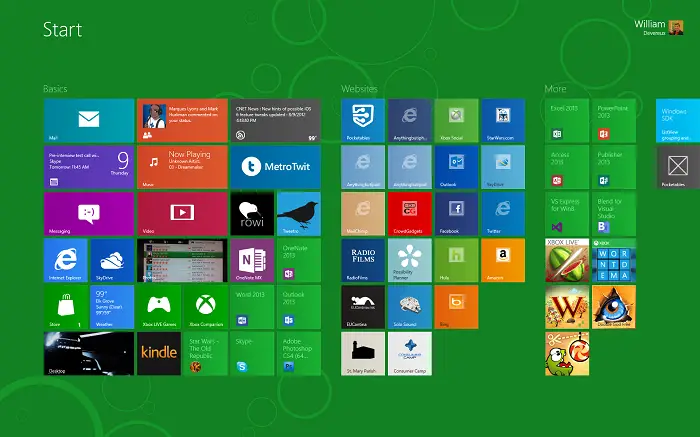The height and width of the screenshot is (437, 700).
Task: Open the Twitter website tile
Action: tap(503, 214)
